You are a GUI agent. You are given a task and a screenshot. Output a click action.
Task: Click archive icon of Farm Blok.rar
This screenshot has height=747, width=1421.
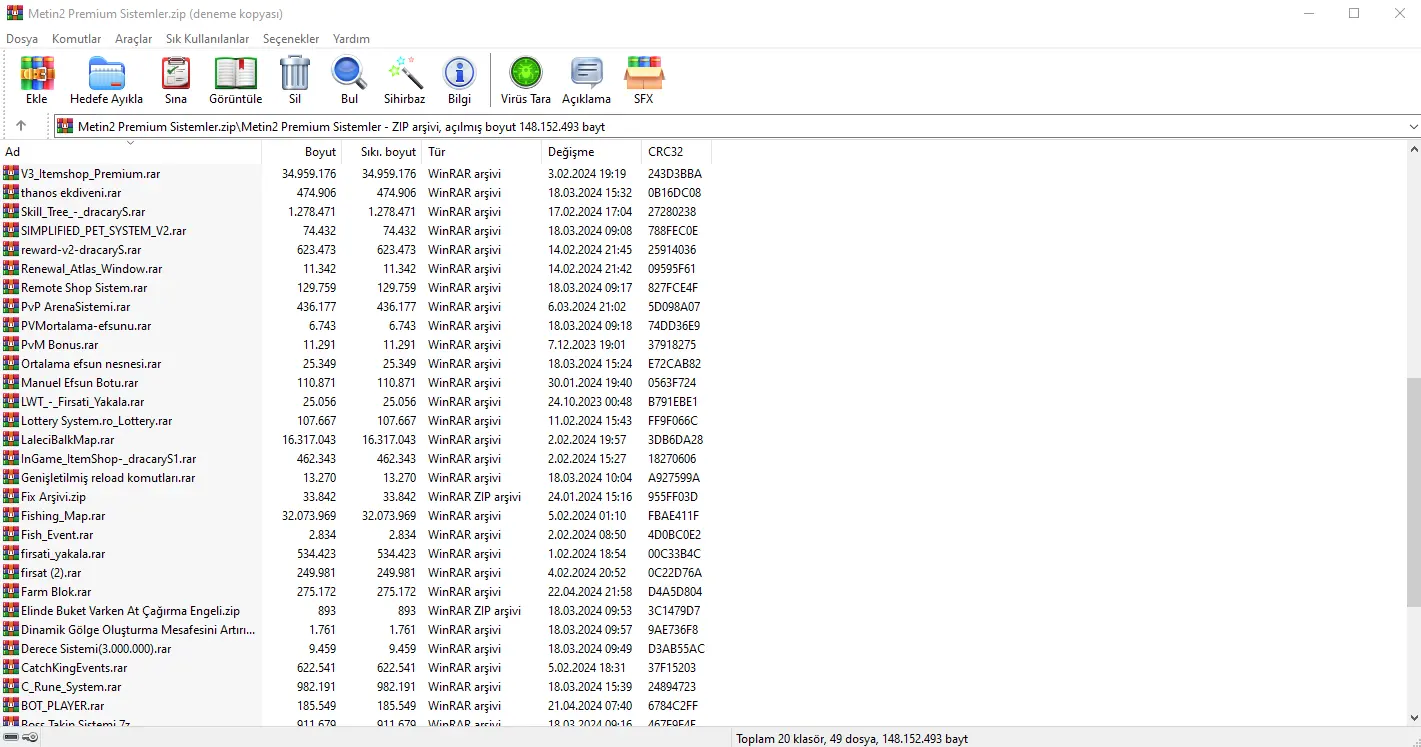click(11, 591)
